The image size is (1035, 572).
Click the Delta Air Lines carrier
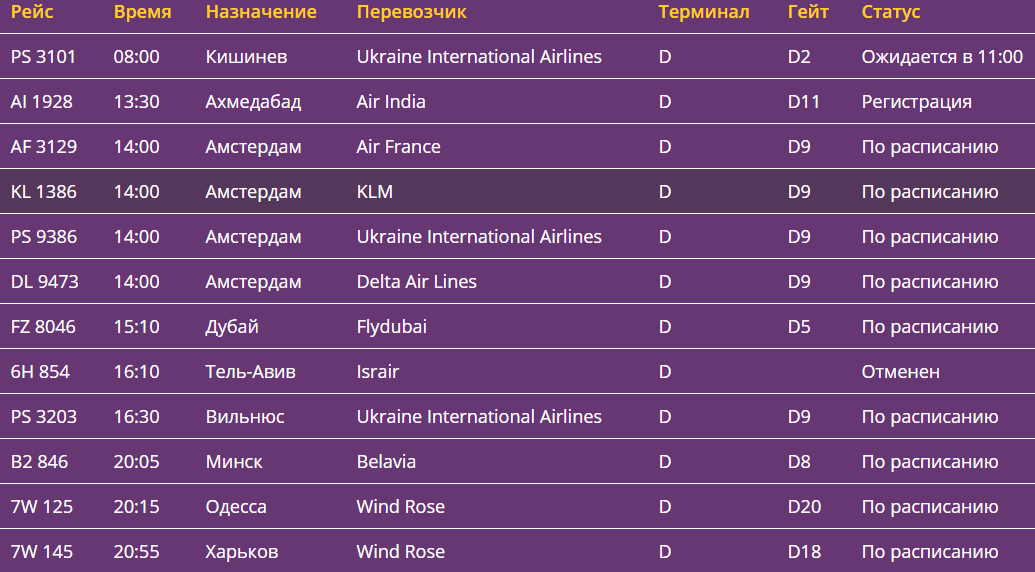(x=416, y=282)
